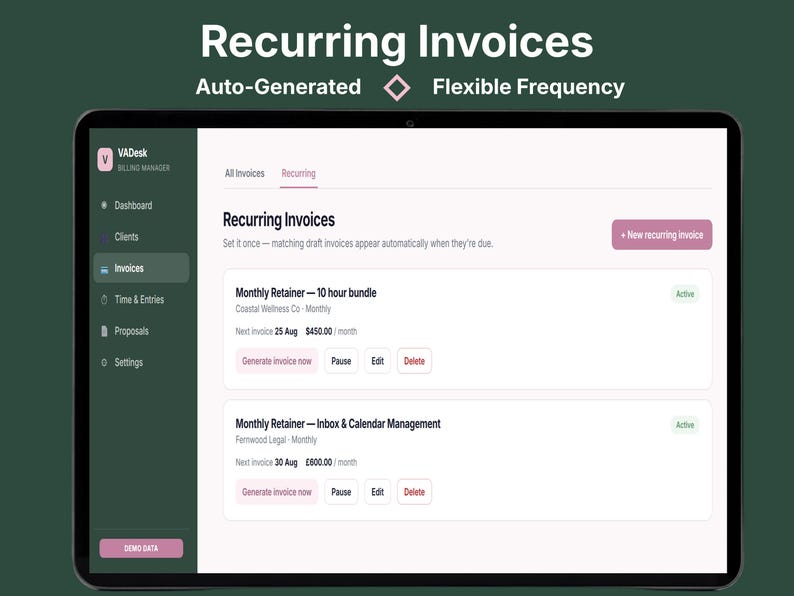Click the 'Monthly Retainer — 10 hour bundle' title

tap(306, 293)
